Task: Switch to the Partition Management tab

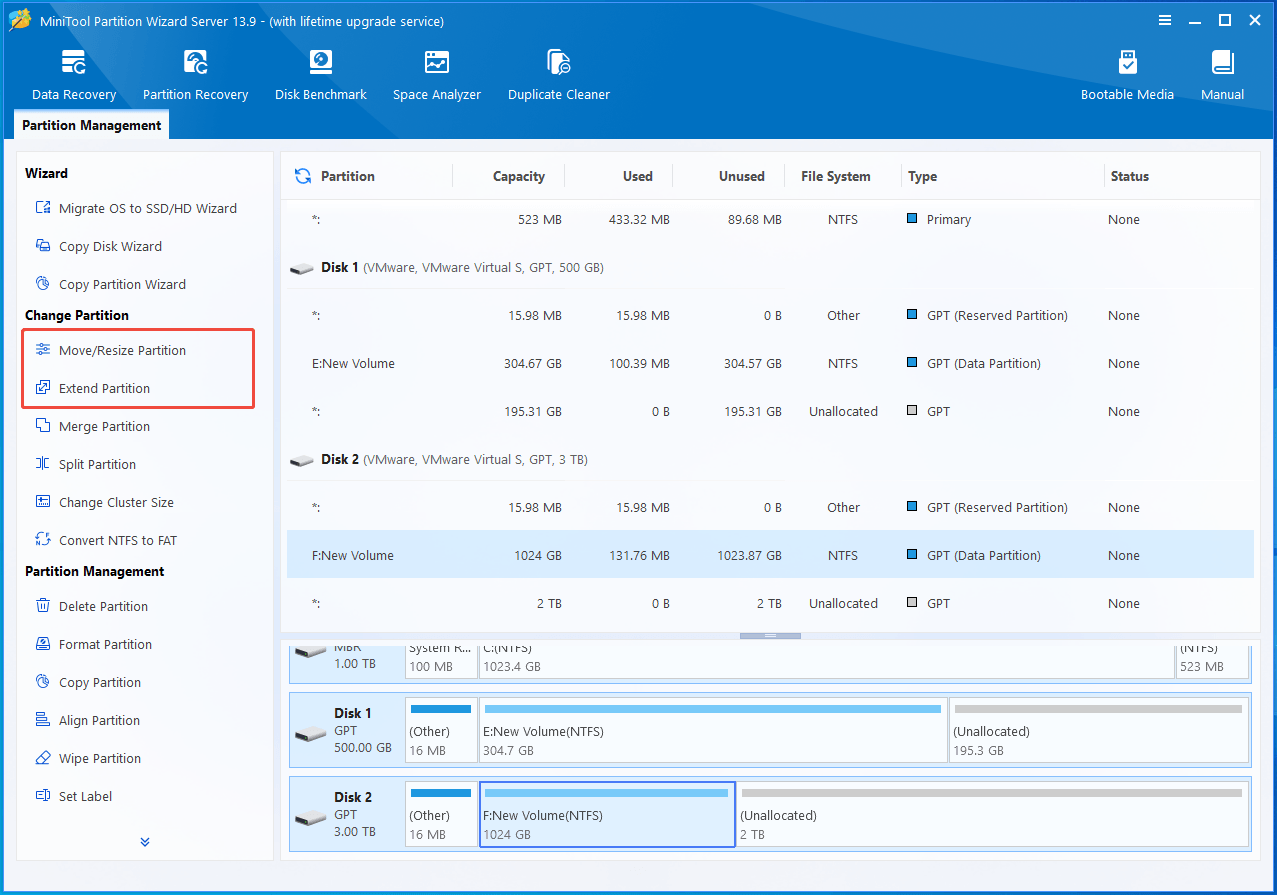Action: 92,125
